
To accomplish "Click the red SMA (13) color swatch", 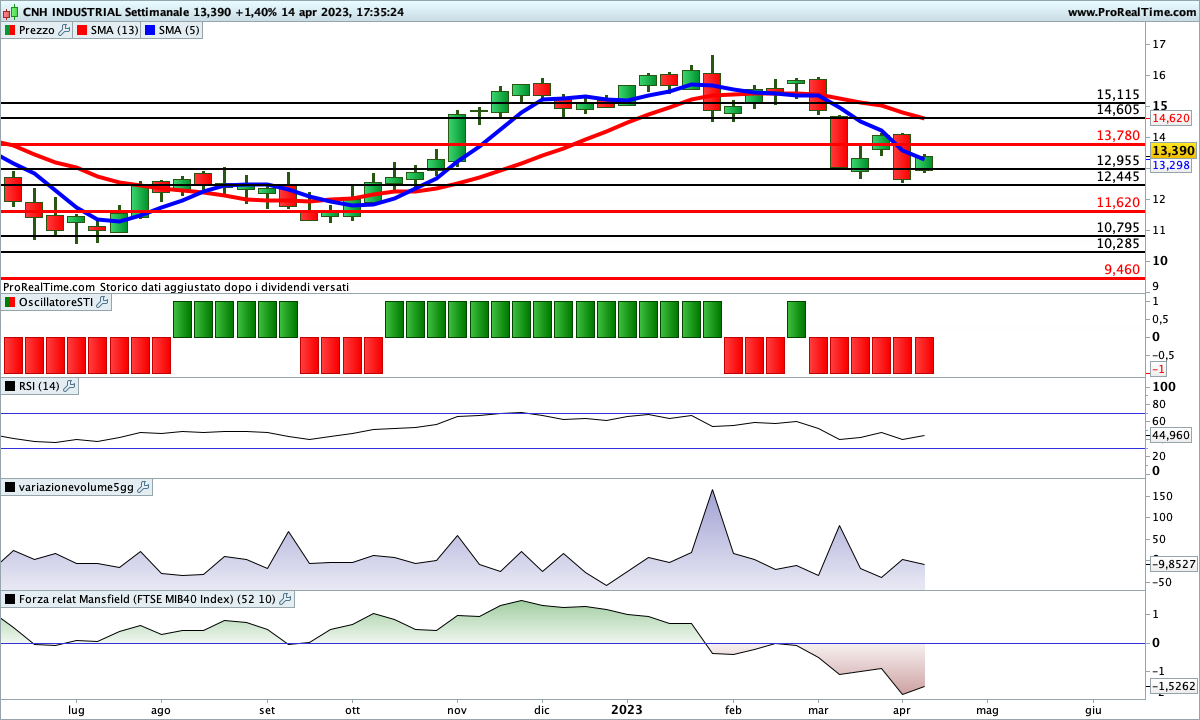I will [x=82, y=30].
